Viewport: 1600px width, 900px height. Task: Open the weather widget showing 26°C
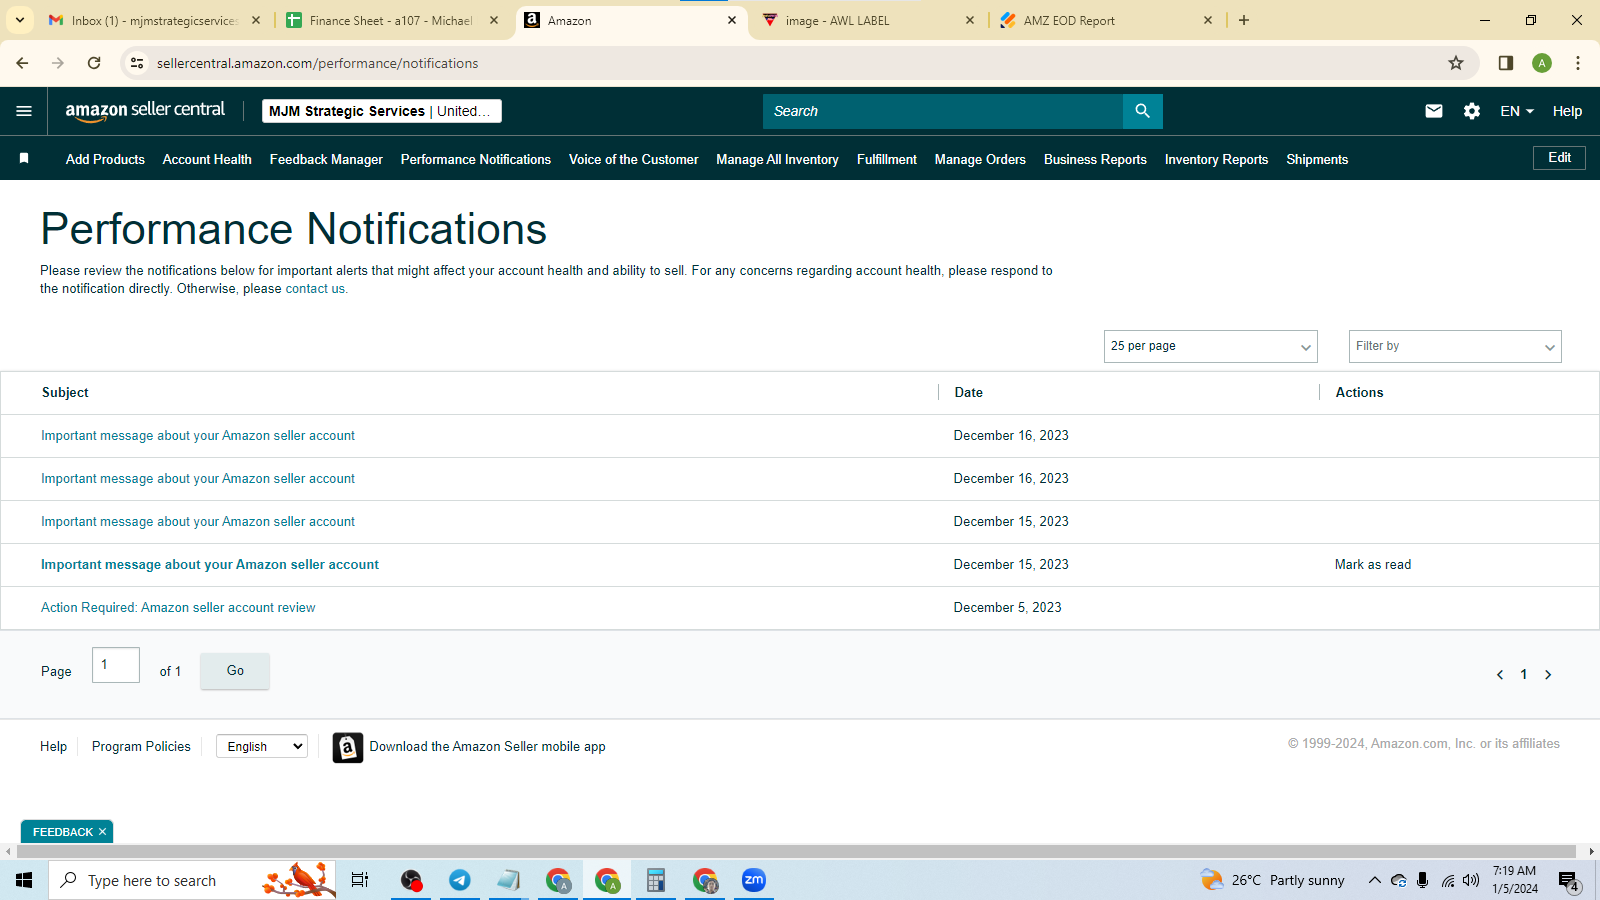coord(1272,880)
